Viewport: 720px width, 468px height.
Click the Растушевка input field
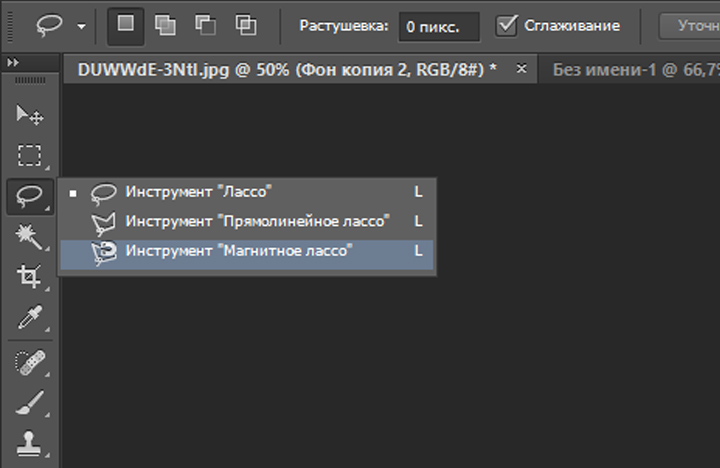coord(439,27)
